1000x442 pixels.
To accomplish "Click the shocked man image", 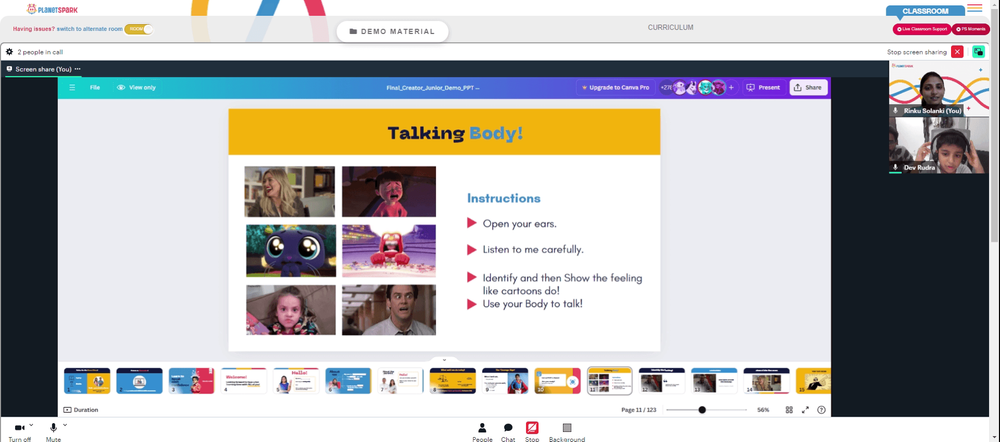I will click(389, 309).
